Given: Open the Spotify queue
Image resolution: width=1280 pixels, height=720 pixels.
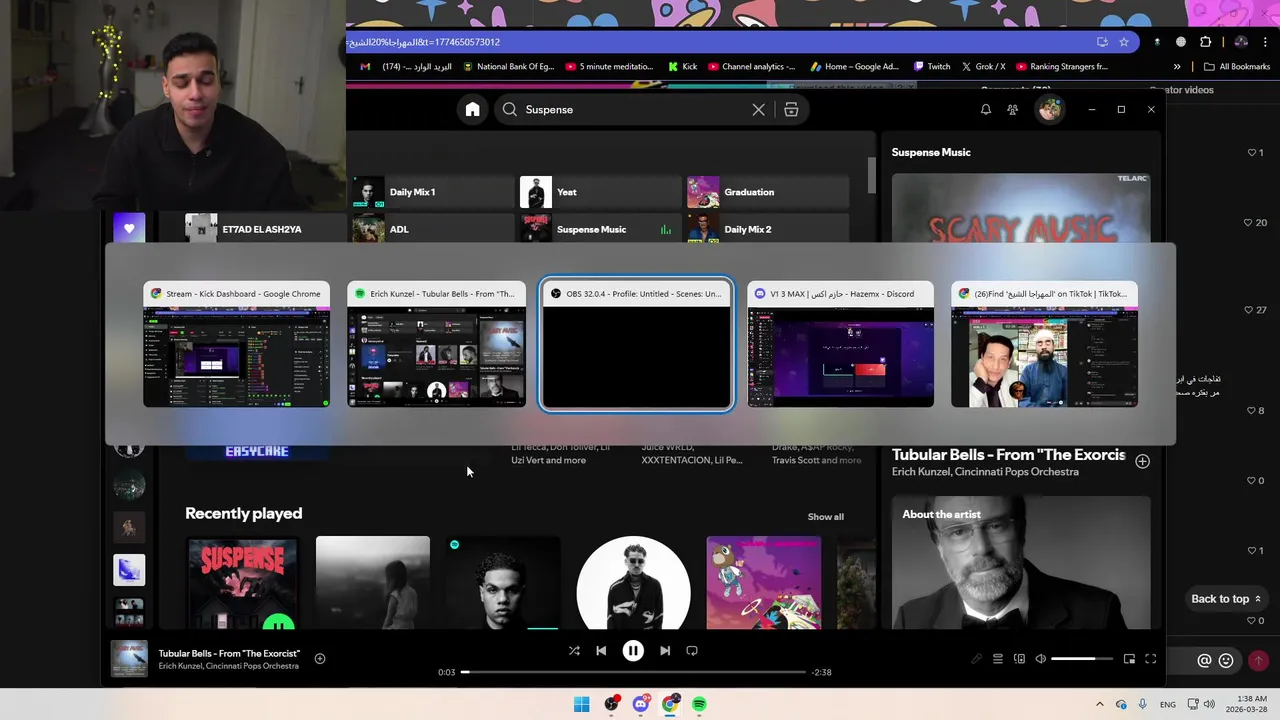Looking at the screenshot, I should point(998,659).
